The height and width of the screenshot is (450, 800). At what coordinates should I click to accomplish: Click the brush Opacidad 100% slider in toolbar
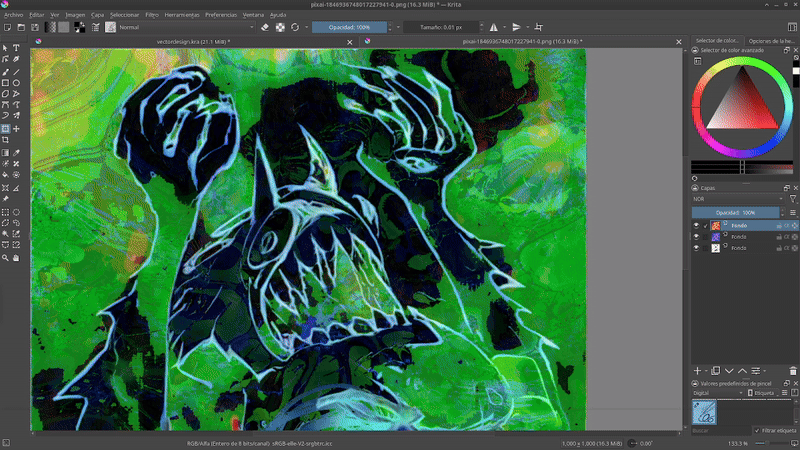point(349,27)
